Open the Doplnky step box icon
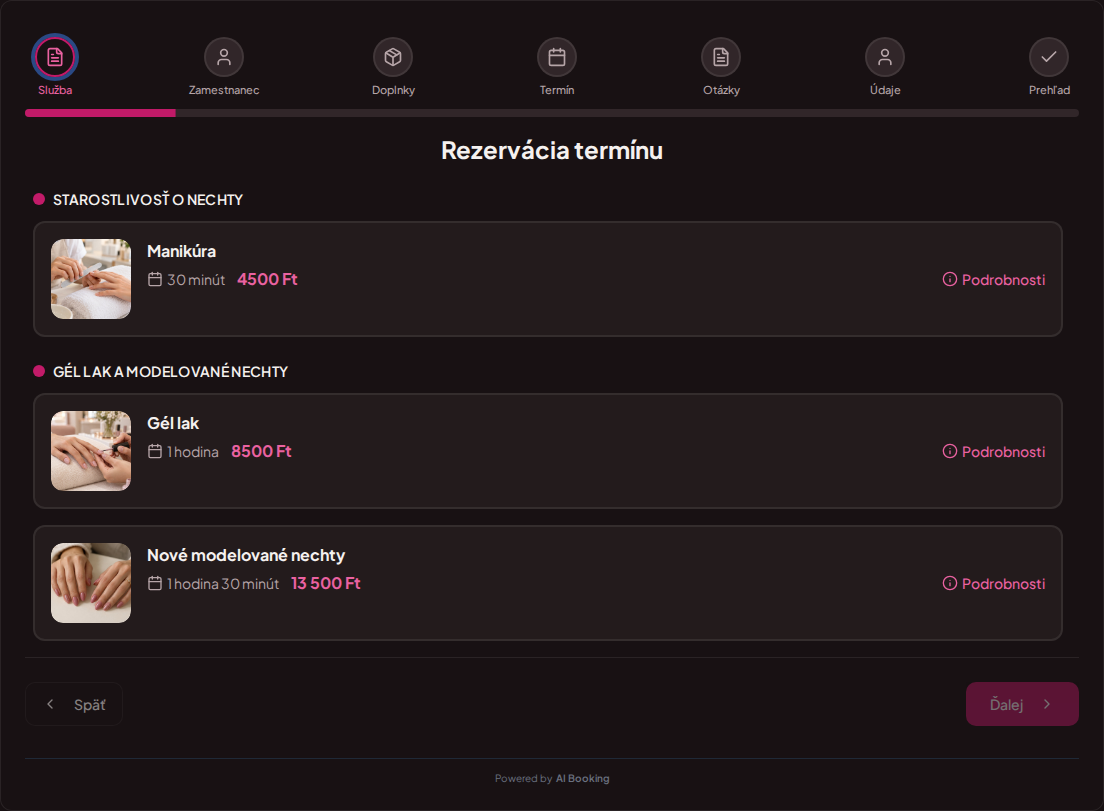This screenshot has height=811, width=1104. tap(393, 57)
